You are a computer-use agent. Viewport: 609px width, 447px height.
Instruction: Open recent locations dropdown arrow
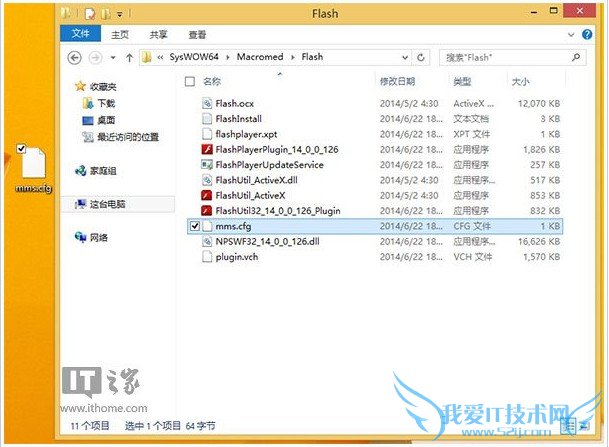tap(113, 58)
